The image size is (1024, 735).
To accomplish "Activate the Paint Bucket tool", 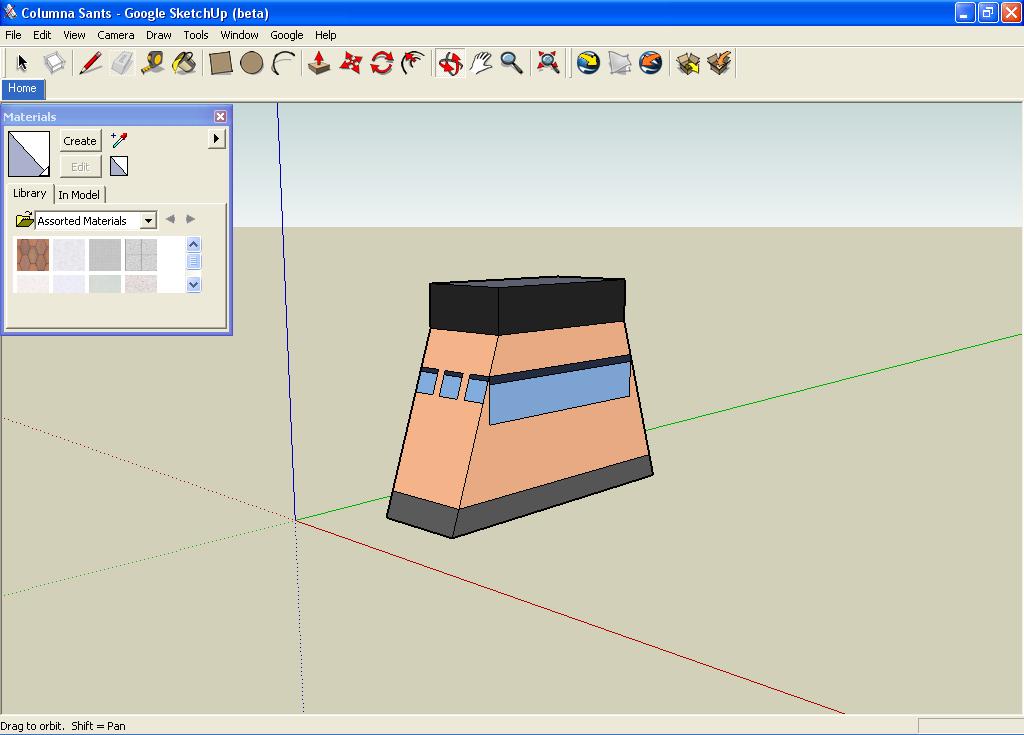I will tap(184, 63).
